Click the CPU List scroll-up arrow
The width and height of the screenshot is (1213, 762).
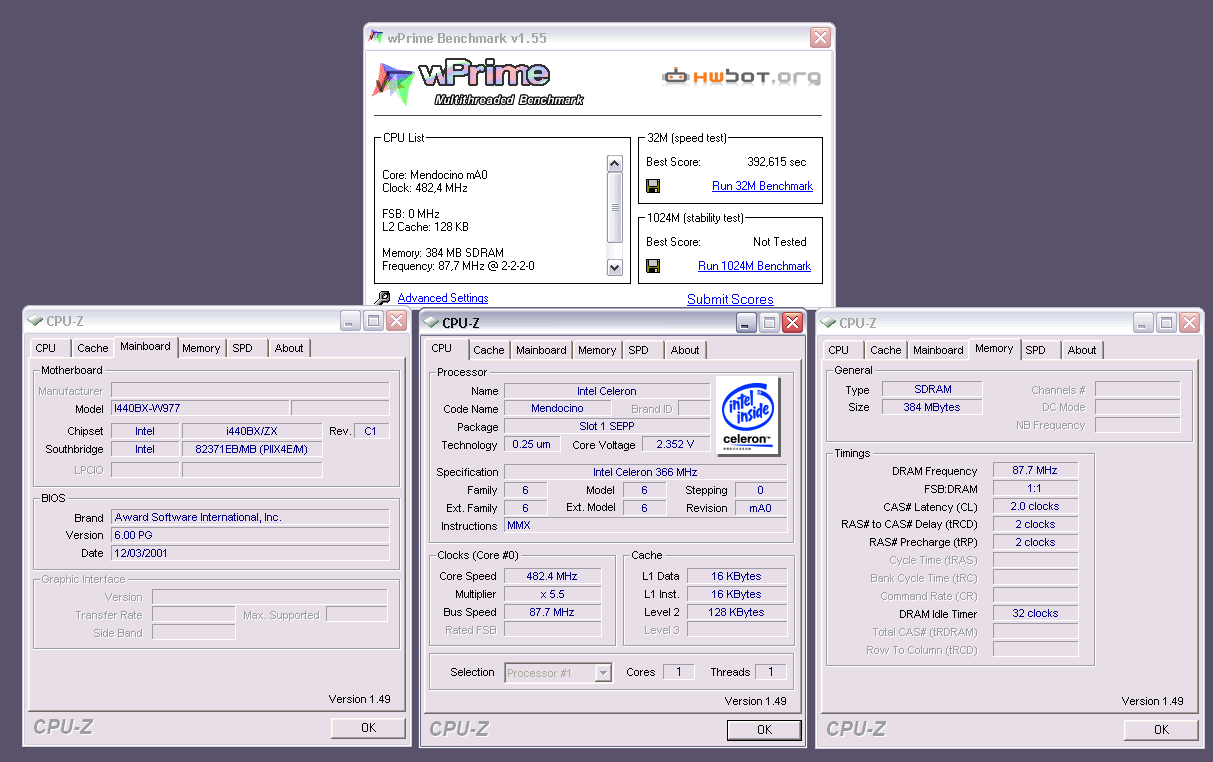pyautogui.click(x=615, y=163)
